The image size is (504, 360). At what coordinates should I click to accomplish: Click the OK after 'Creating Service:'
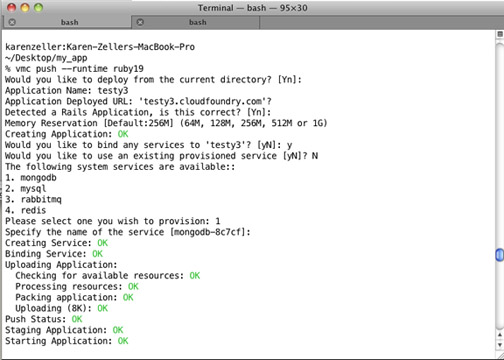(103, 243)
